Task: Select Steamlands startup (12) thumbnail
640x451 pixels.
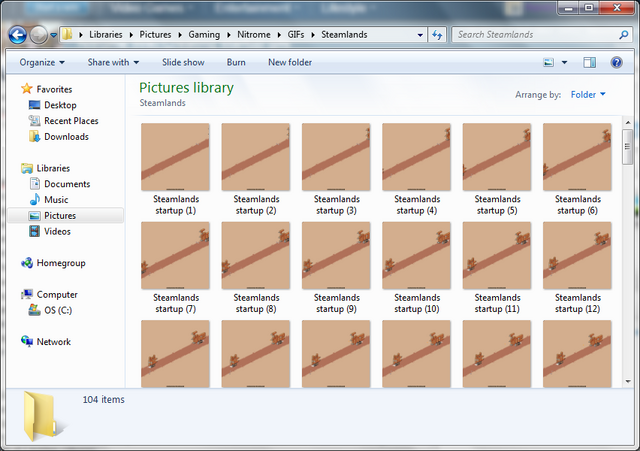Action: (x=578, y=255)
